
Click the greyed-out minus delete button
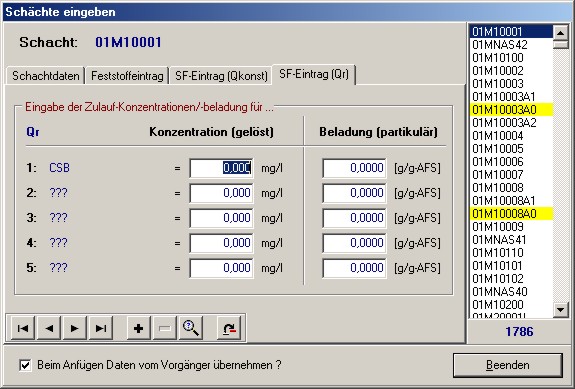[x=165, y=328]
